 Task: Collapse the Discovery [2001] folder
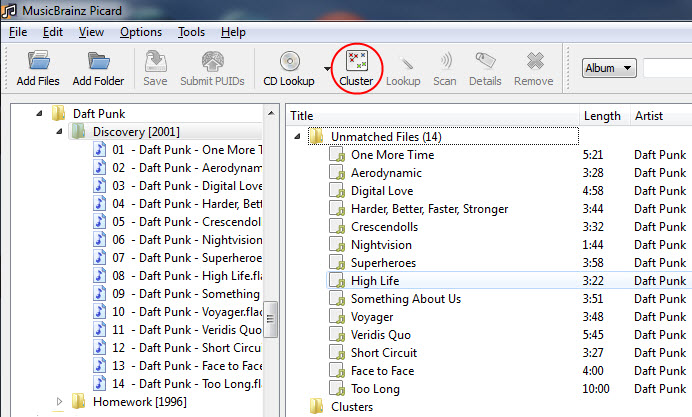point(60,131)
